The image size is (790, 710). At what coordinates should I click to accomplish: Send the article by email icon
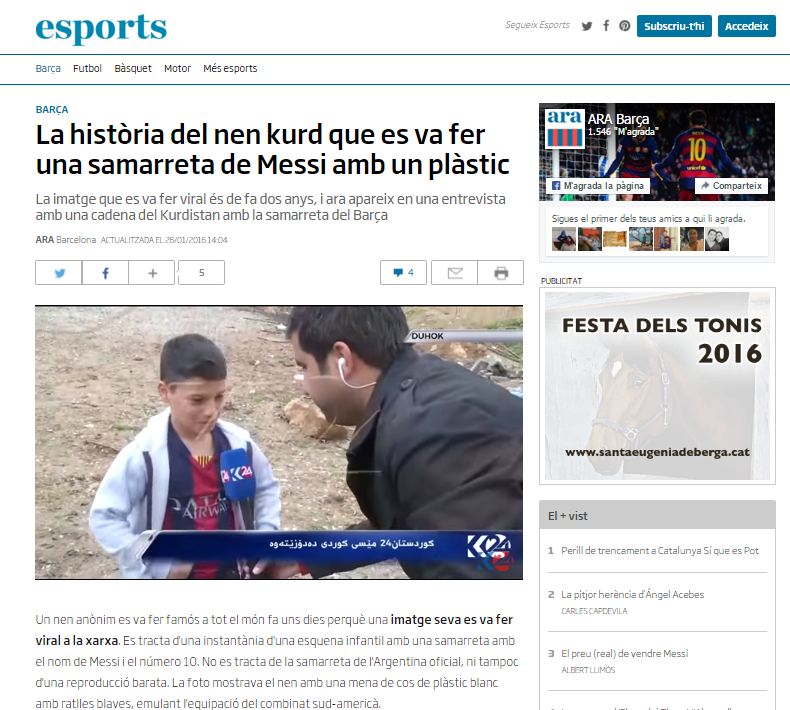tap(454, 273)
